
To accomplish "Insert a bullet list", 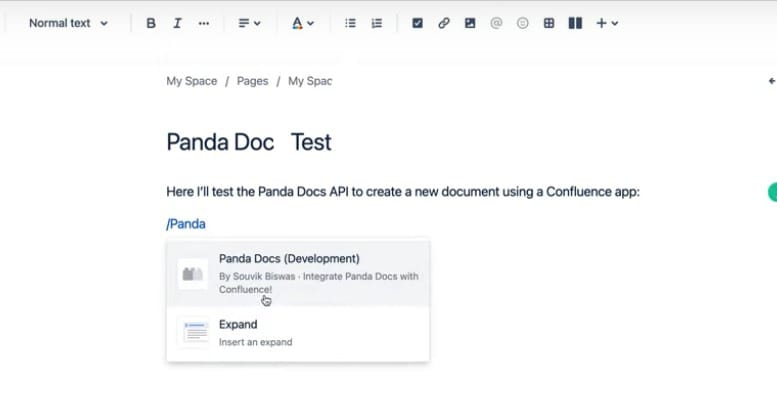I will 350,23.
